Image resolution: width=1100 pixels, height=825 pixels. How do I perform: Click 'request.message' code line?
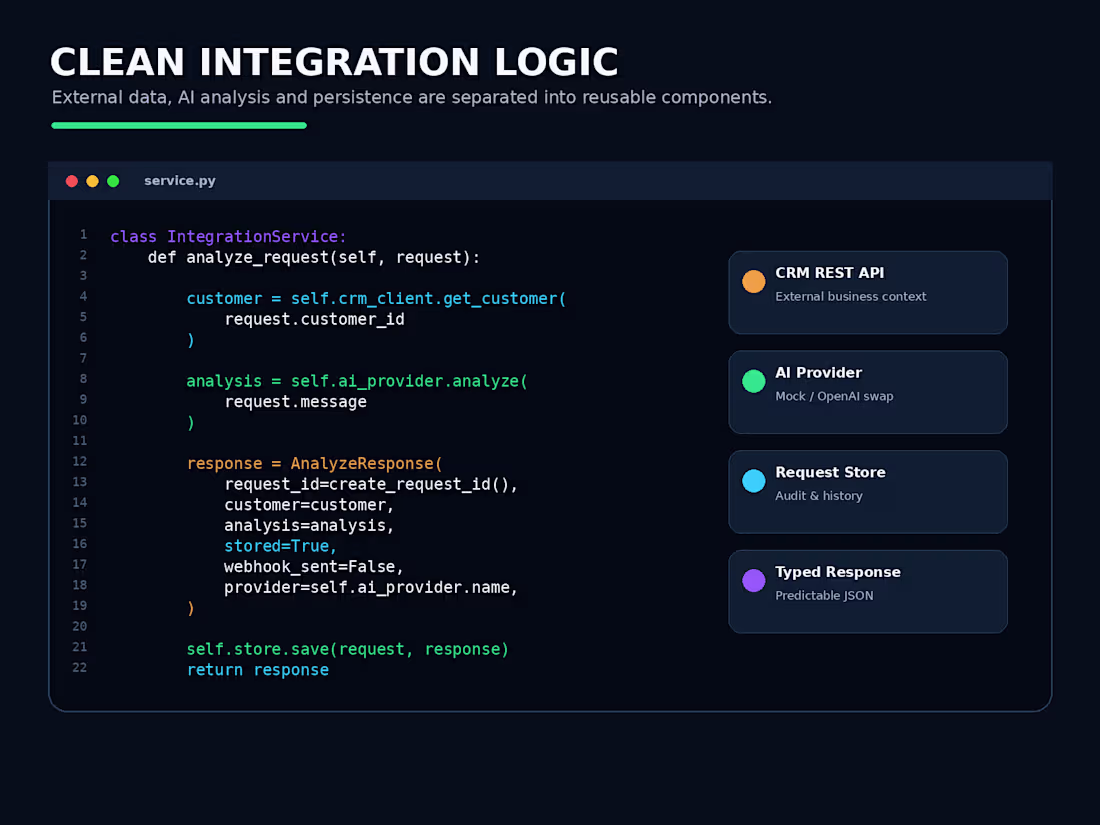coord(295,402)
